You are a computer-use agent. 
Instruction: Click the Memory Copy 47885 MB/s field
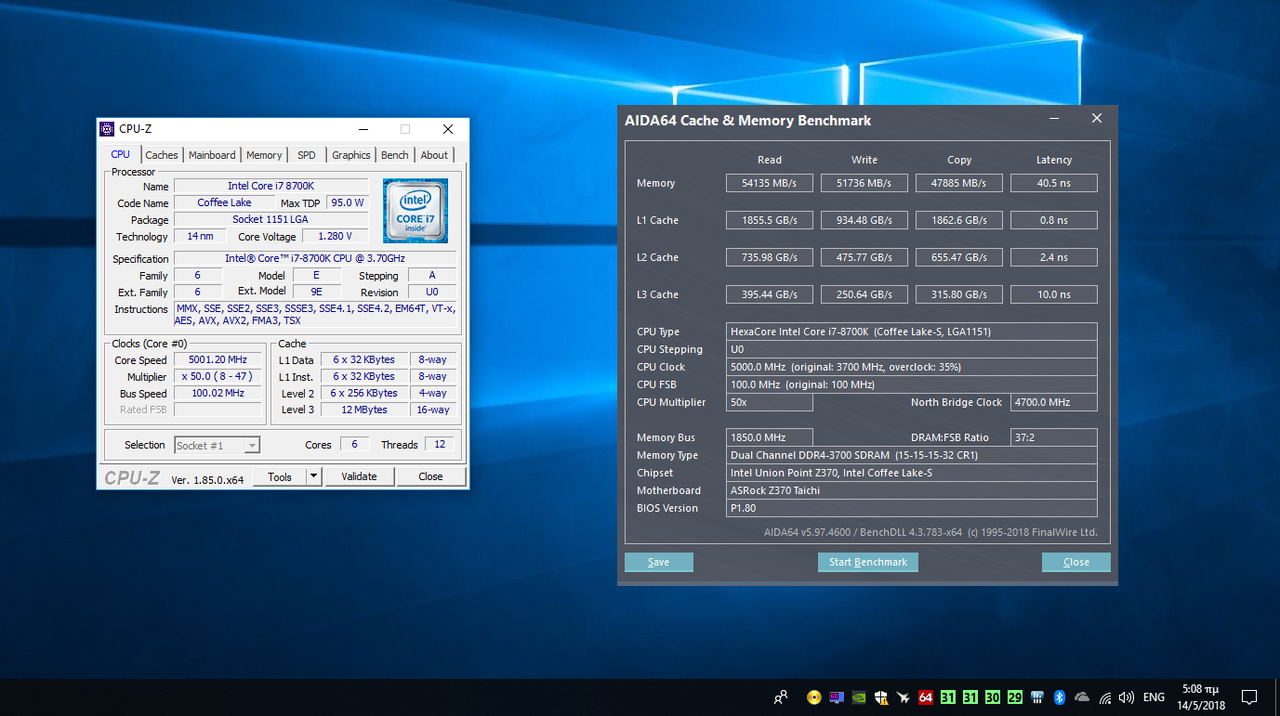tap(959, 183)
